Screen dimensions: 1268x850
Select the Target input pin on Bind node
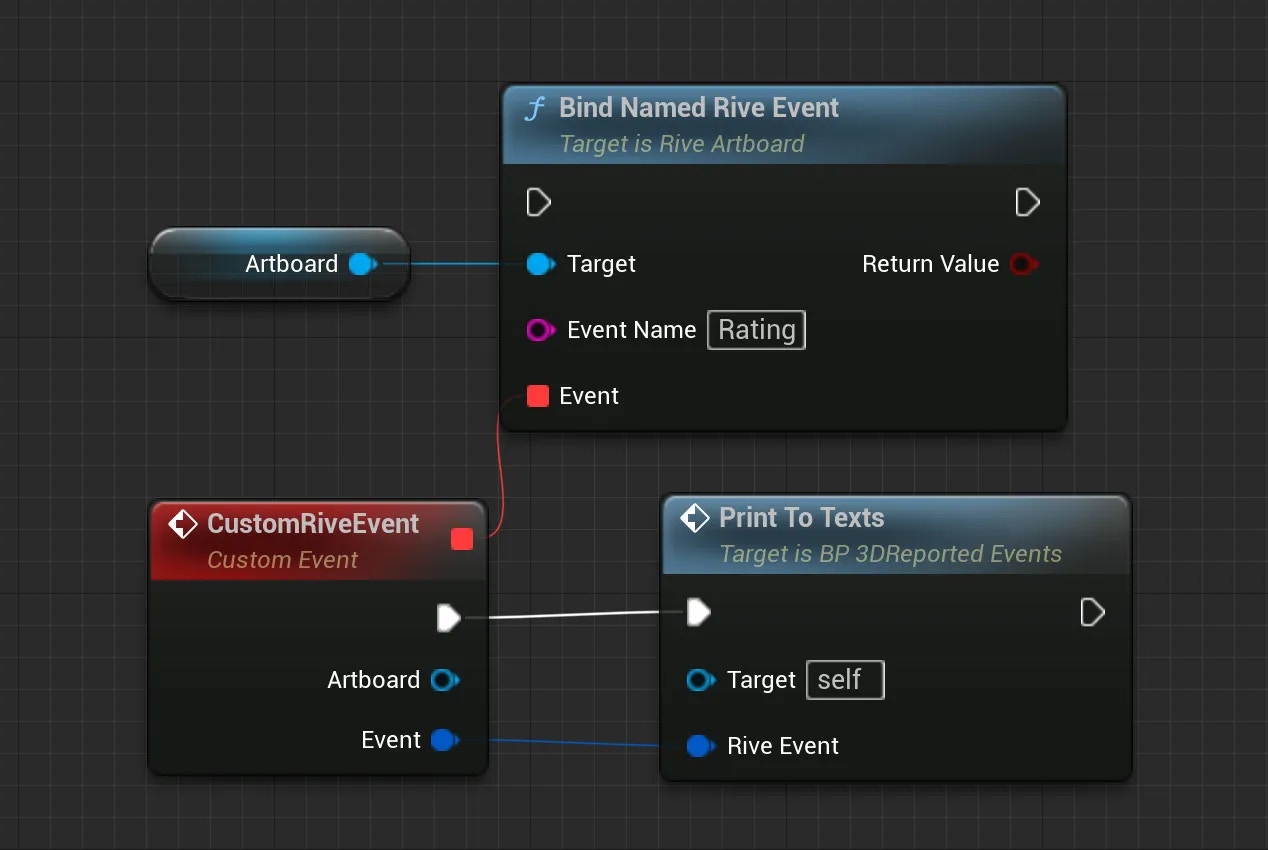pyautogui.click(x=540, y=264)
